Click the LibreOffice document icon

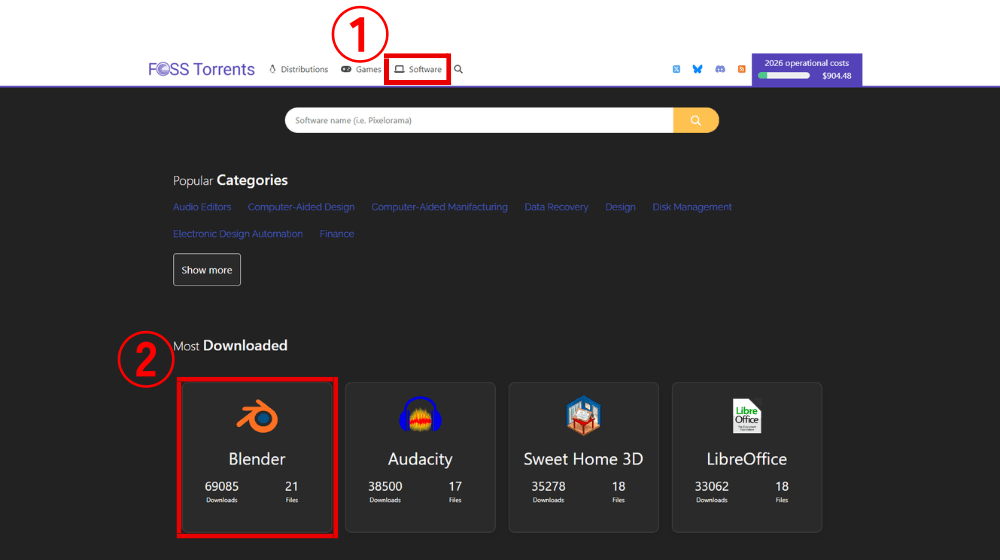point(747,415)
